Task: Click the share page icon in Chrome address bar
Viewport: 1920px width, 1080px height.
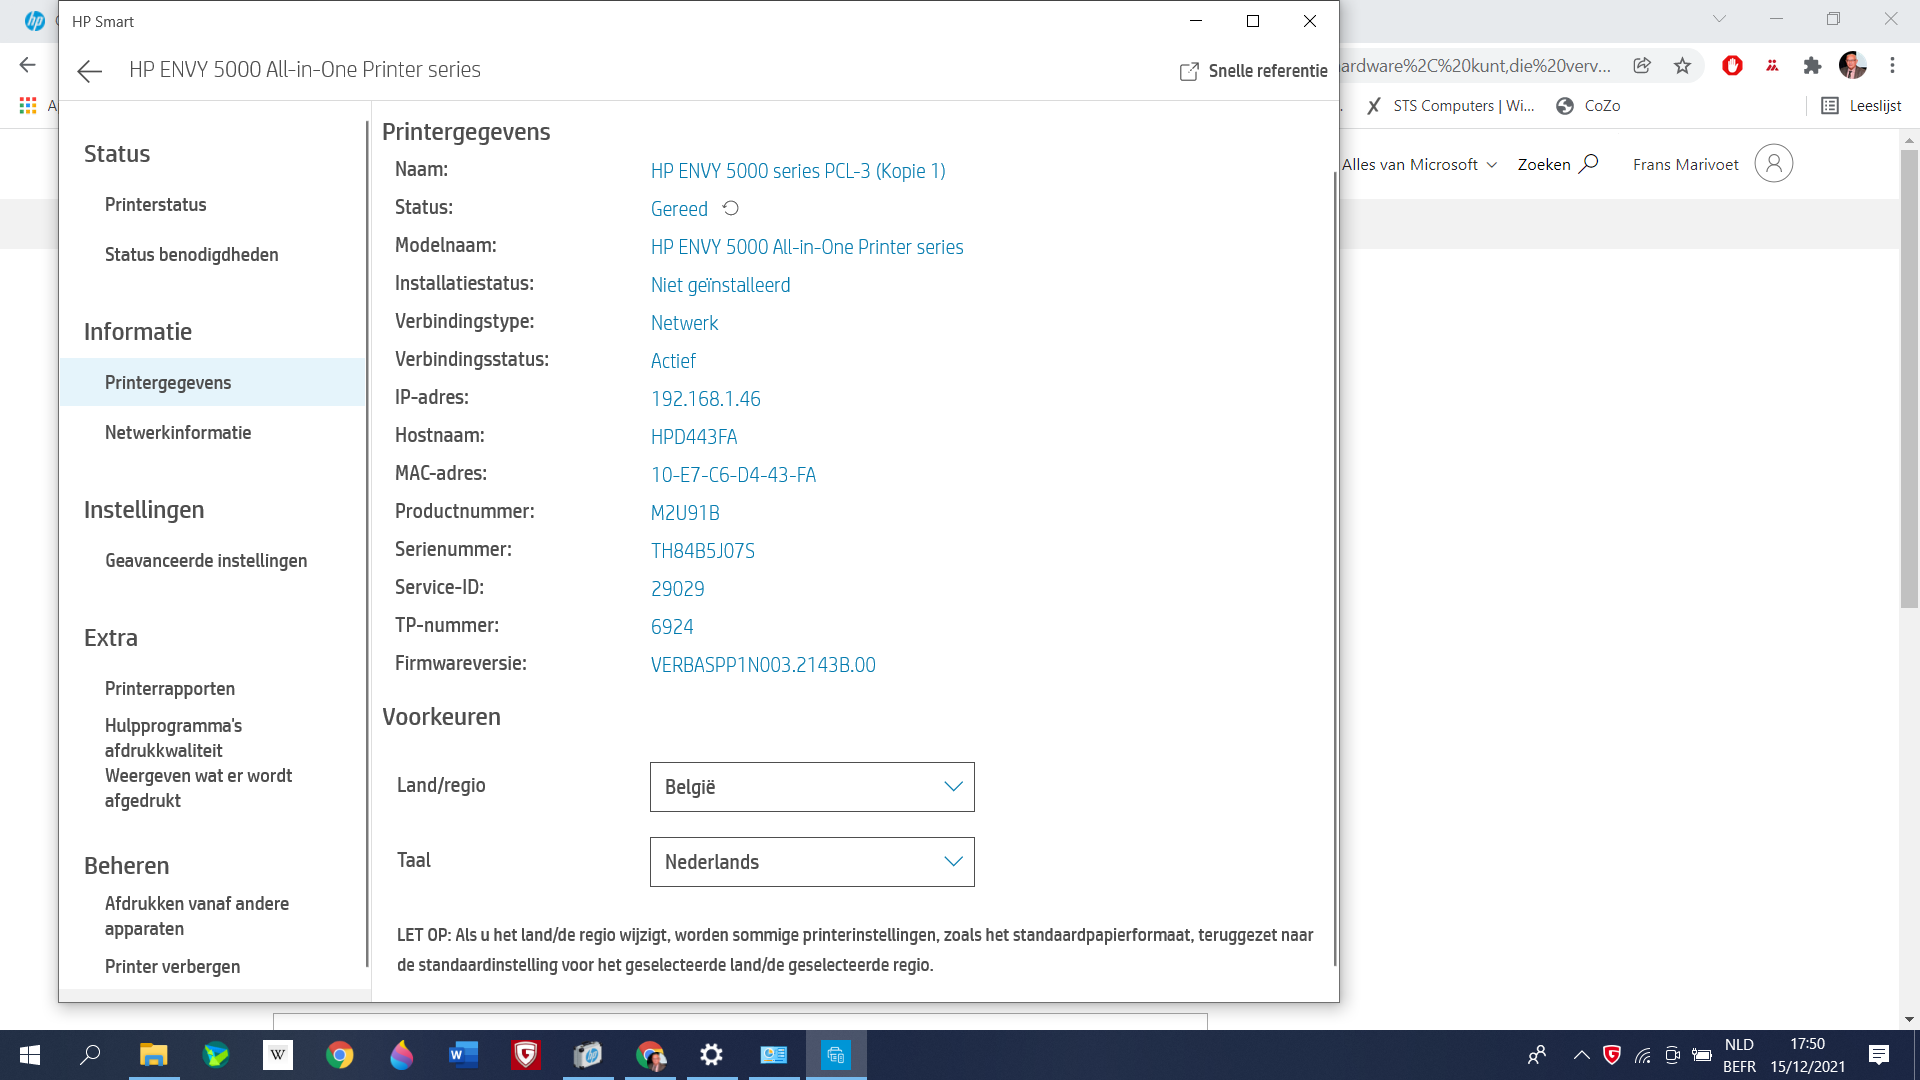Action: click(1642, 65)
